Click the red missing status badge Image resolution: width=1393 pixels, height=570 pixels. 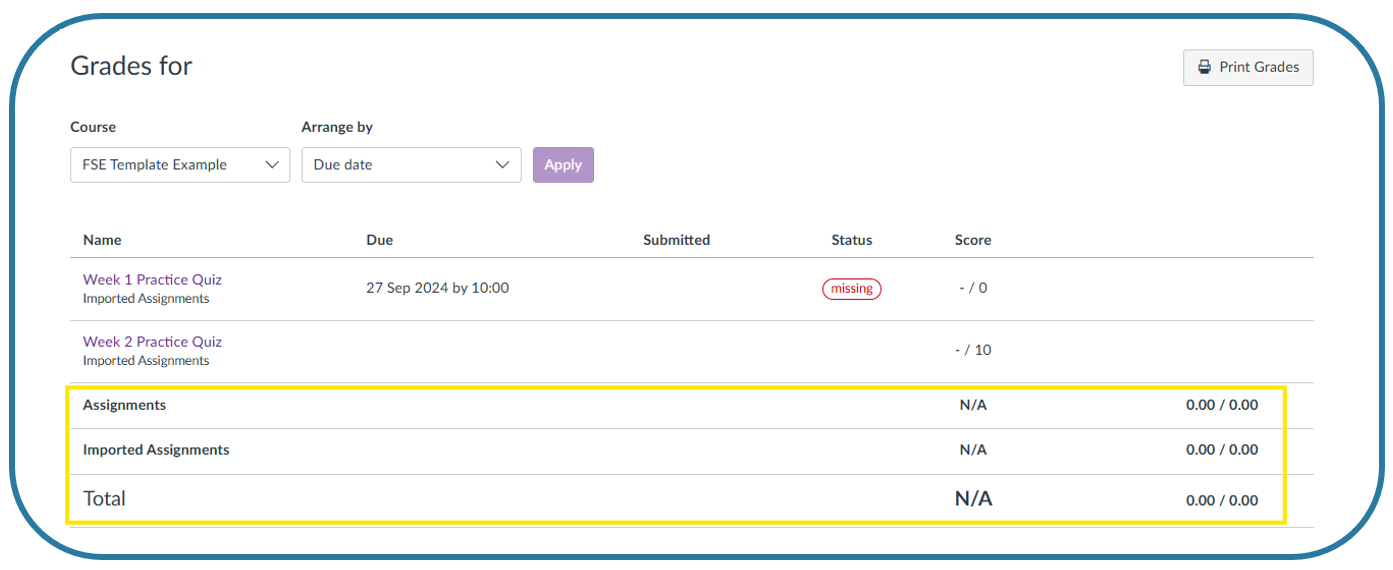tap(851, 289)
